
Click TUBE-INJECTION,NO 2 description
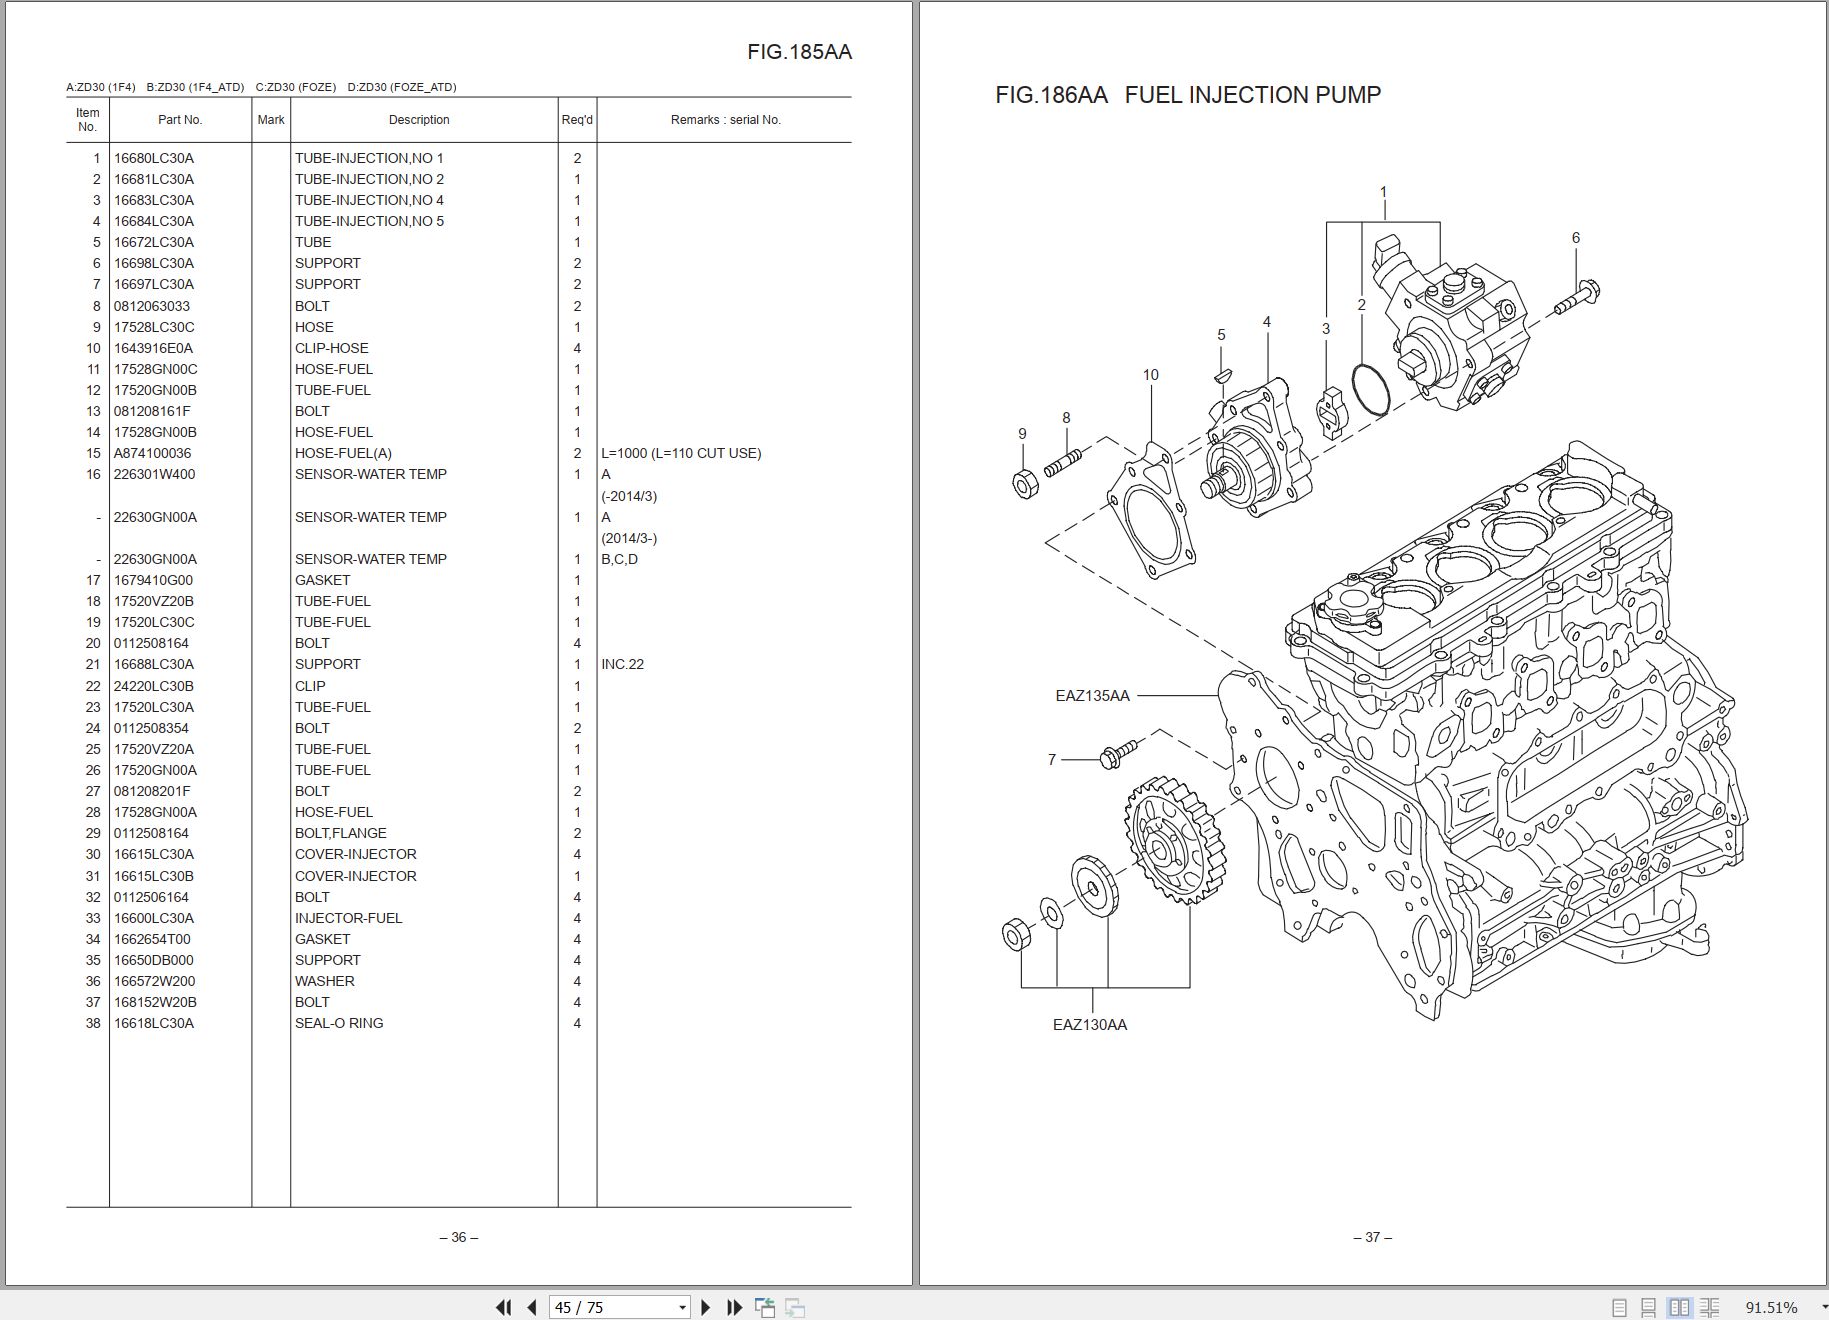[369, 179]
